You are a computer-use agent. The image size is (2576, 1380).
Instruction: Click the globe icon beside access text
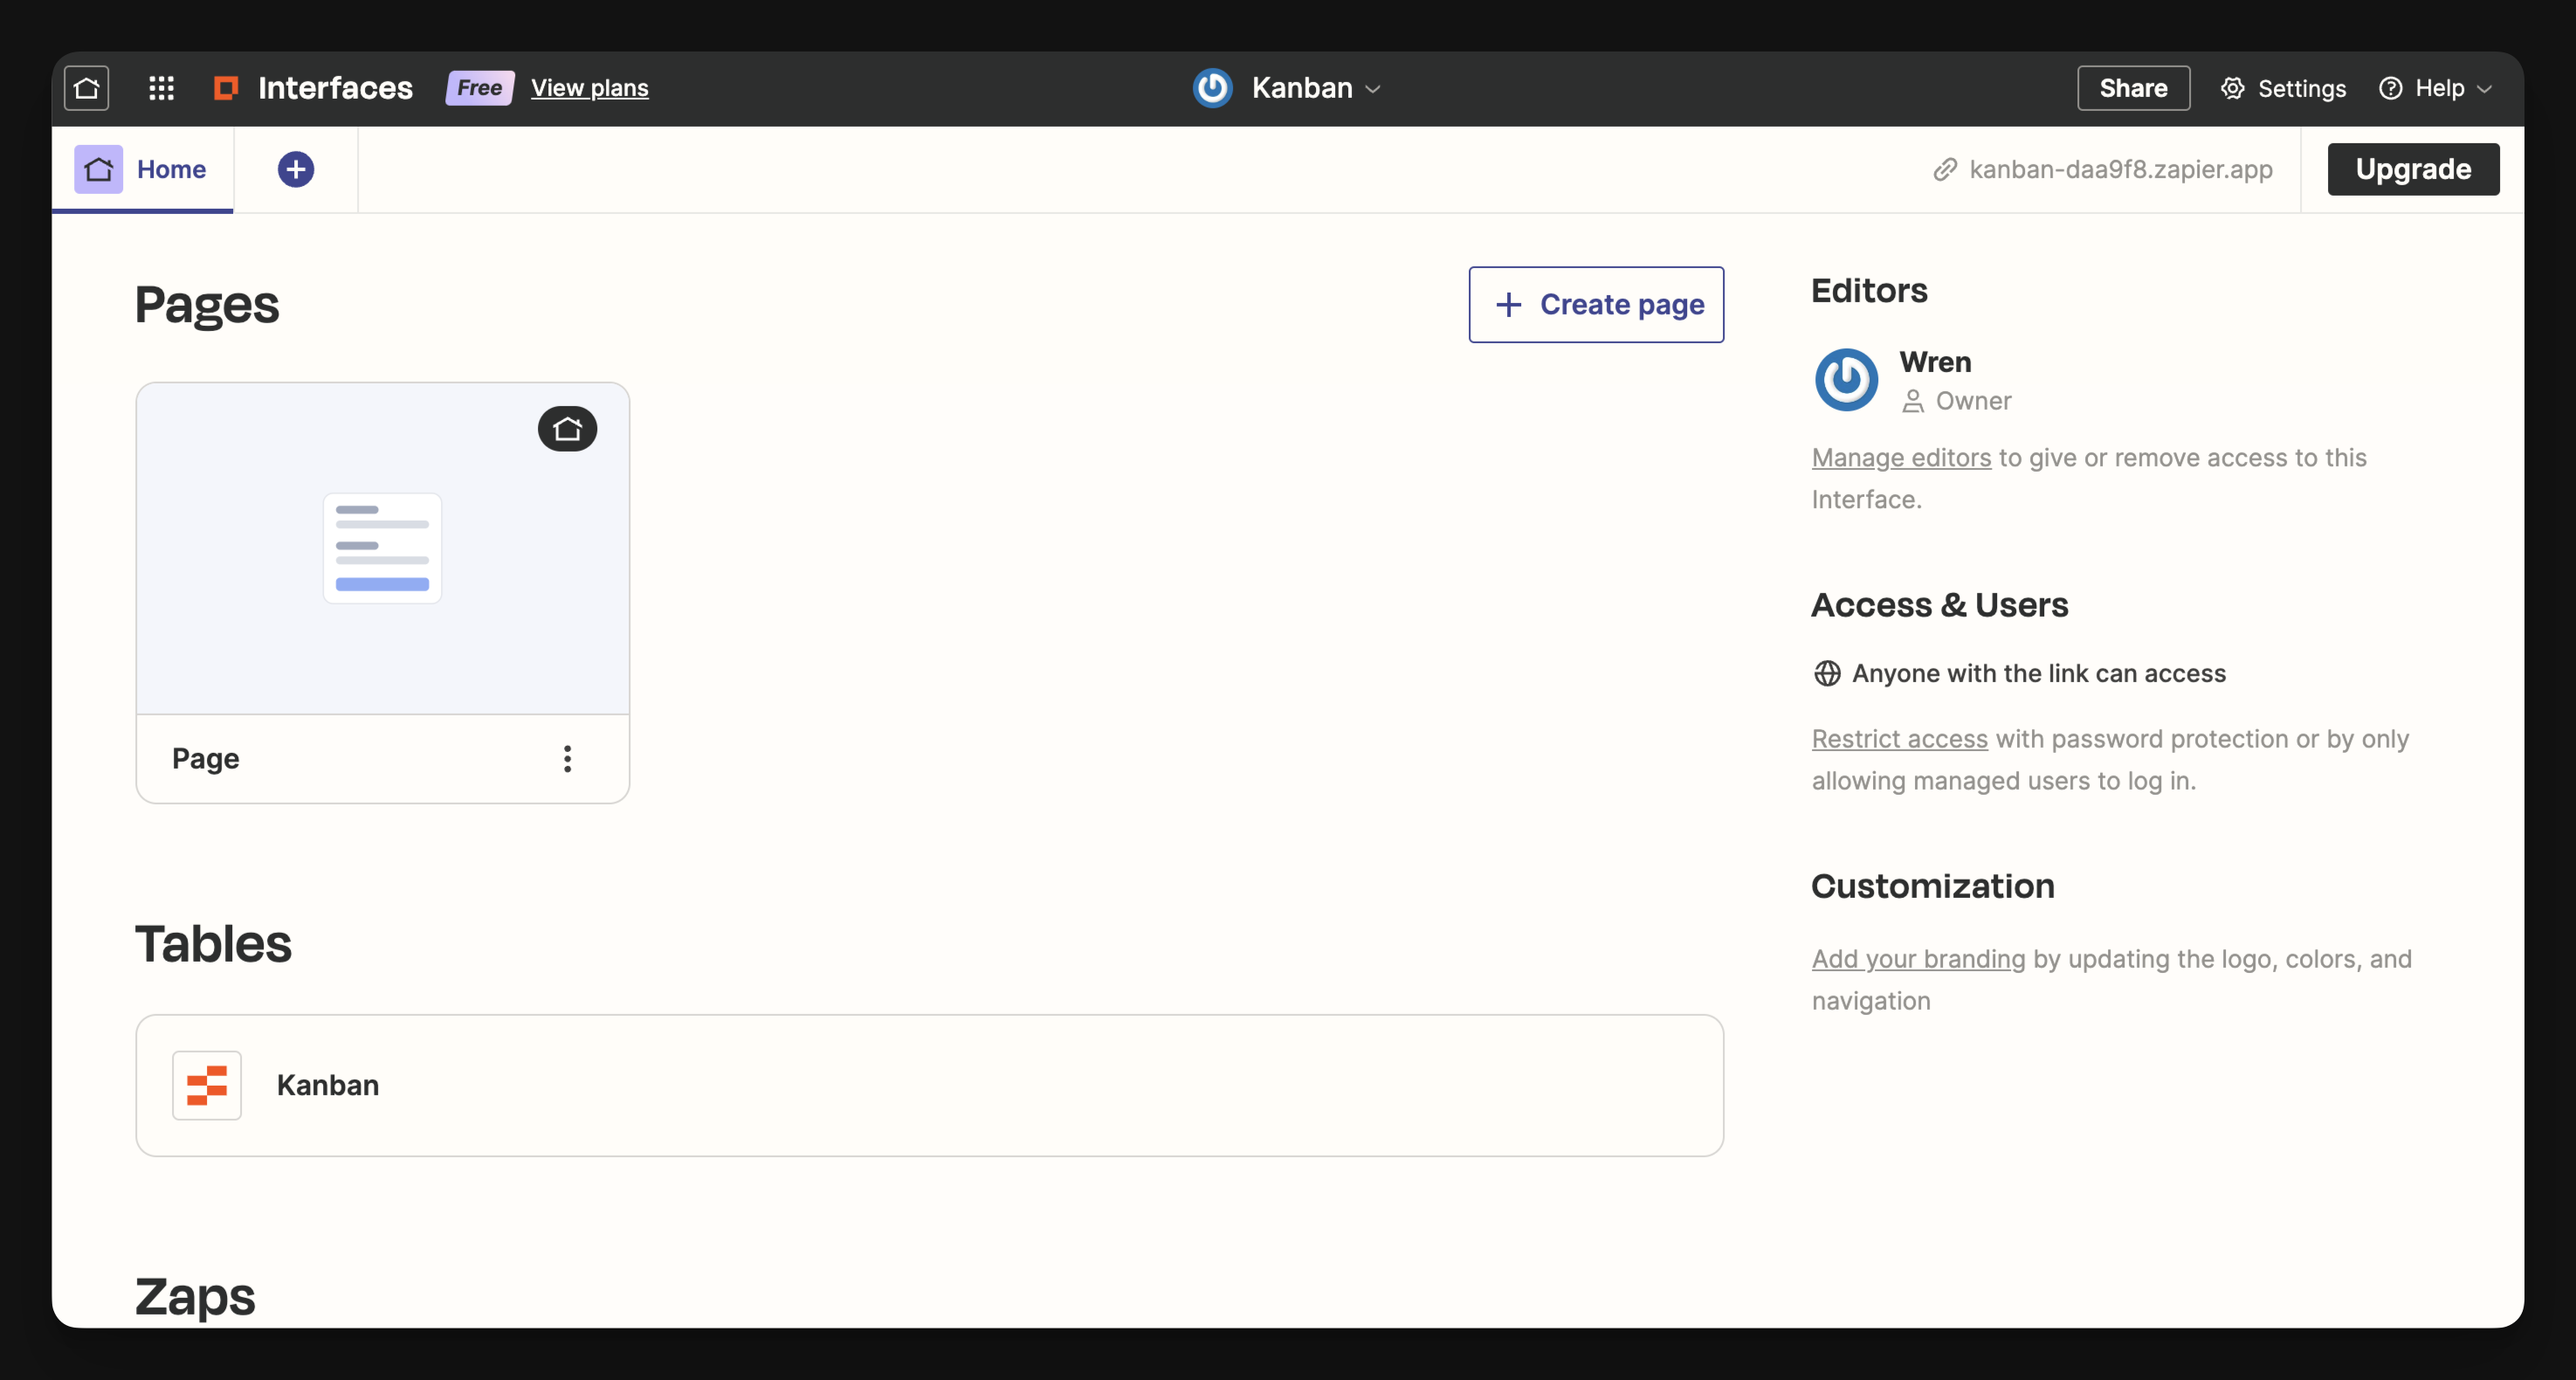(x=1826, y=673)
